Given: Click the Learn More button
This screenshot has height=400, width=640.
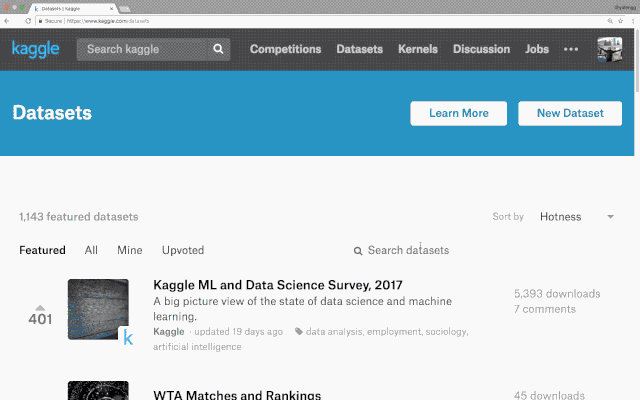Looking at the screenshot, I should pyautogui.click(x=459, y=113).
